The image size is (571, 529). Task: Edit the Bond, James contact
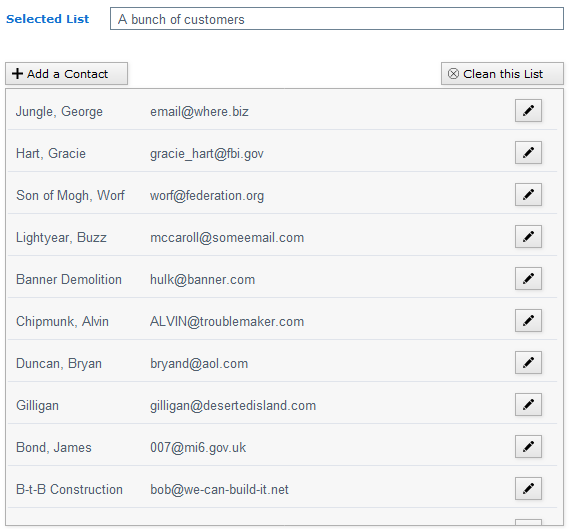(528, 446)
